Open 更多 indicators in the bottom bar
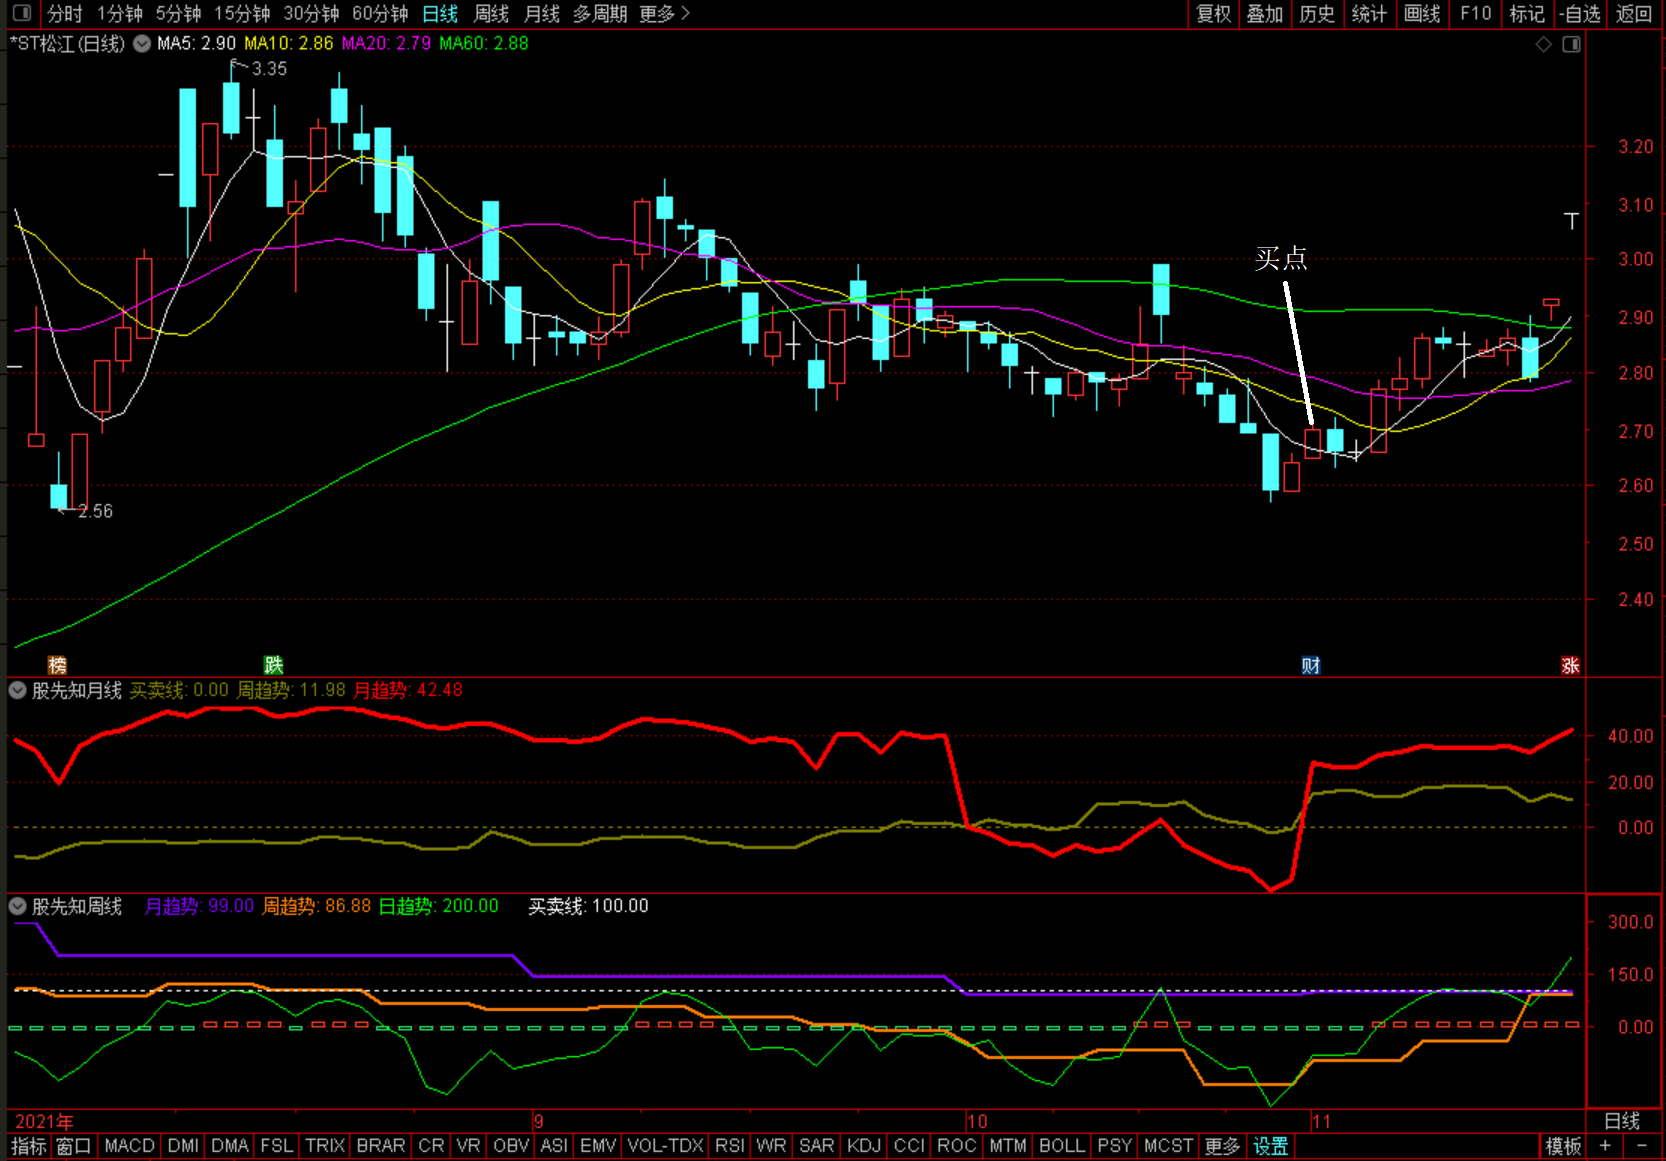 pyautogui.click(x=1222, y=1146)
